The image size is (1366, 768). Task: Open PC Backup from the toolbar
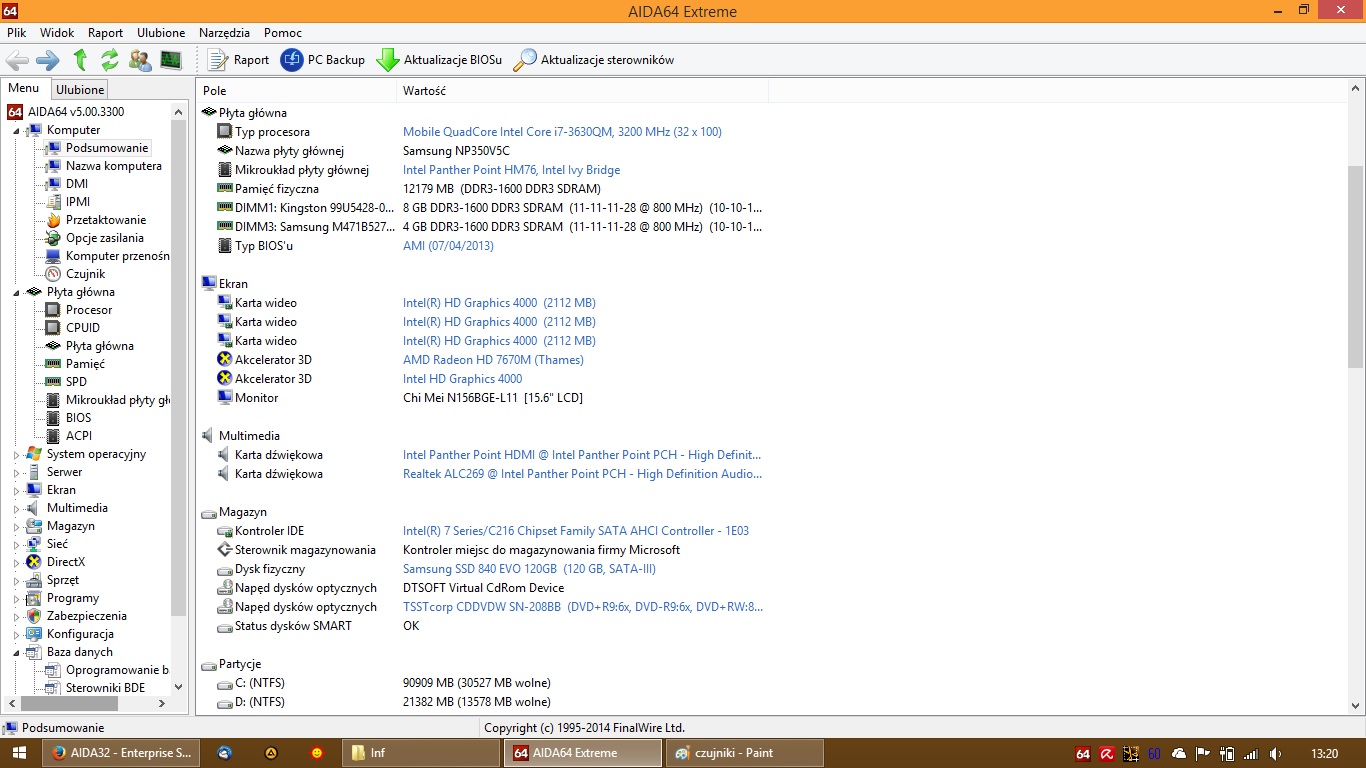point(322,60)
